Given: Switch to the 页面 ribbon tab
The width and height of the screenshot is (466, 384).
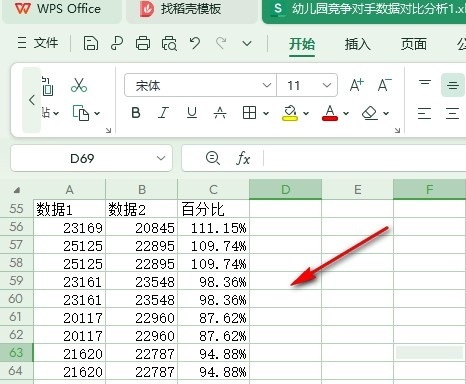Looking at the screenshot, I should [x=414, y=44].
